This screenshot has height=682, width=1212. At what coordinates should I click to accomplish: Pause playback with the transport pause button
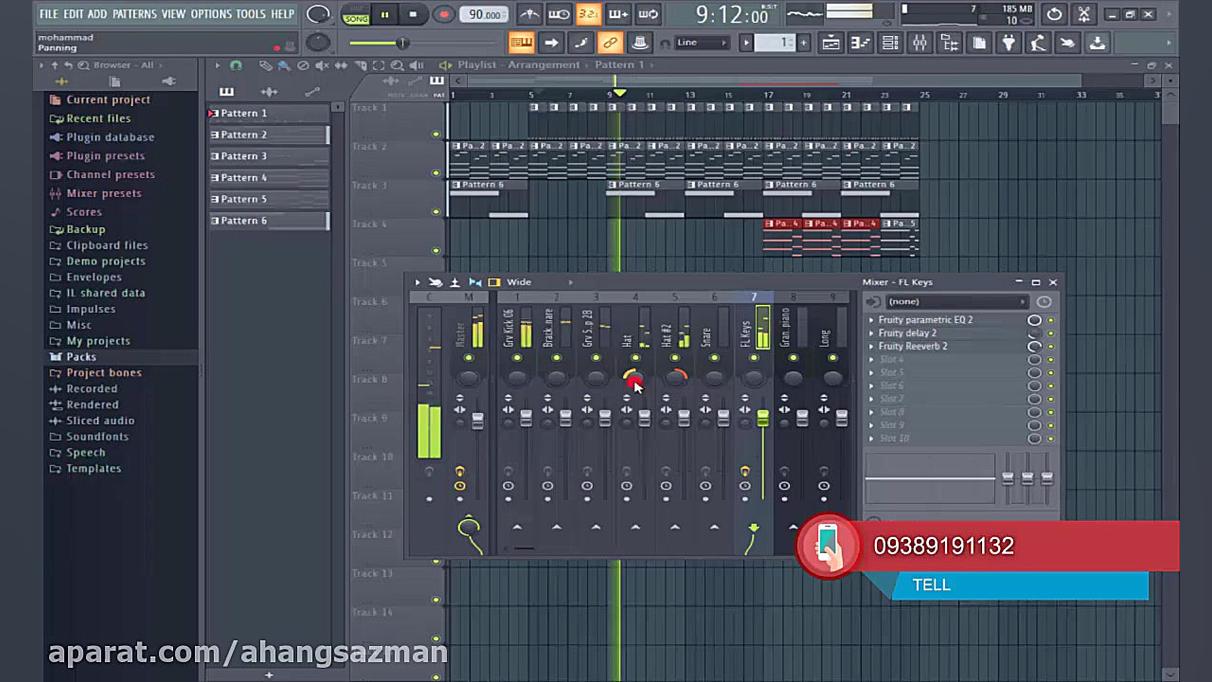pyautogui.click(x=385, y=15)
